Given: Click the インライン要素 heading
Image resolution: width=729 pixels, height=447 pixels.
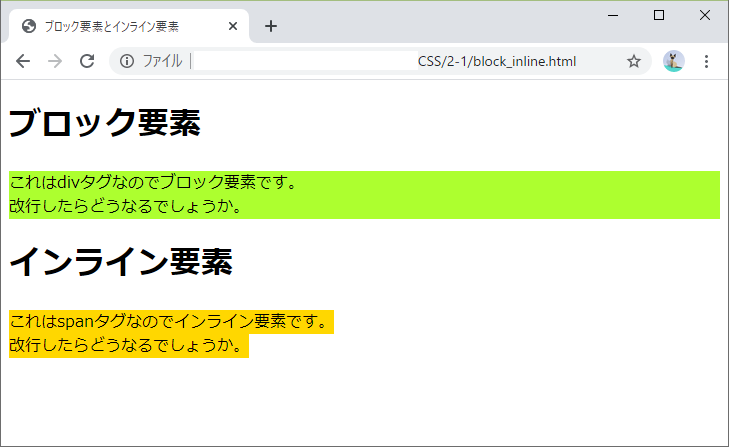Looking at the screenshot, I should click(x=121, y=262).
